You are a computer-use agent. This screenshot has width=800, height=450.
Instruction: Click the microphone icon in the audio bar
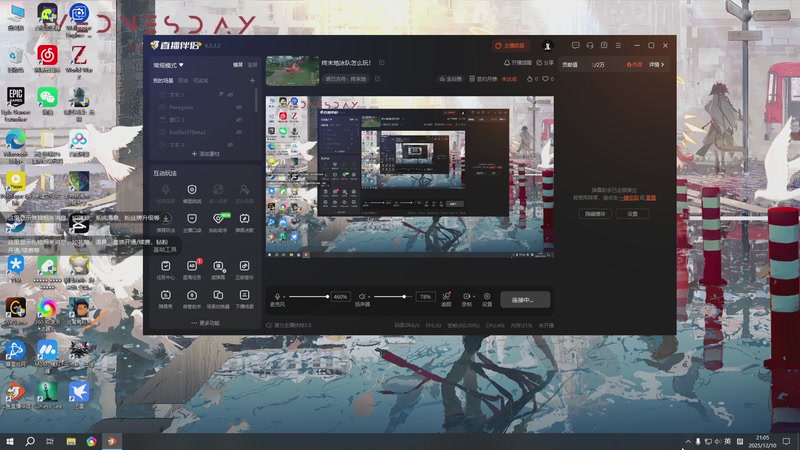[277, 296]
